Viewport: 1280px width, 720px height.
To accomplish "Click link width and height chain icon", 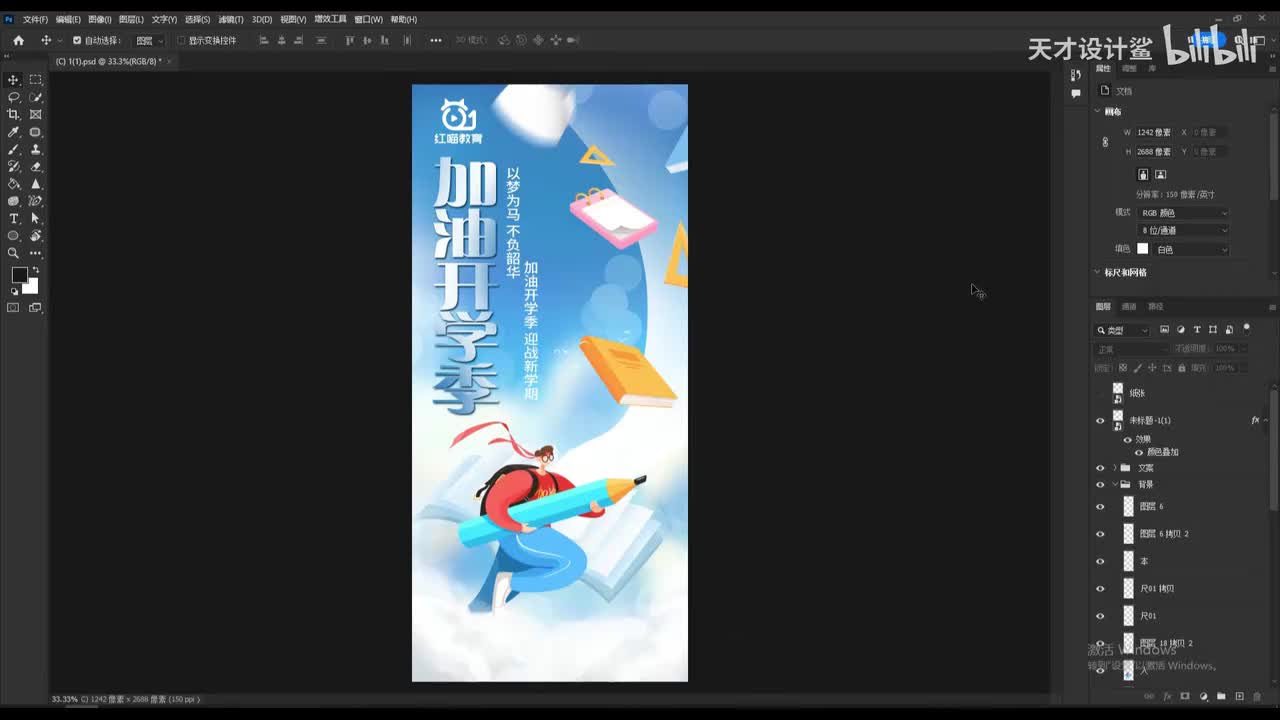I will pos(1105,142).
